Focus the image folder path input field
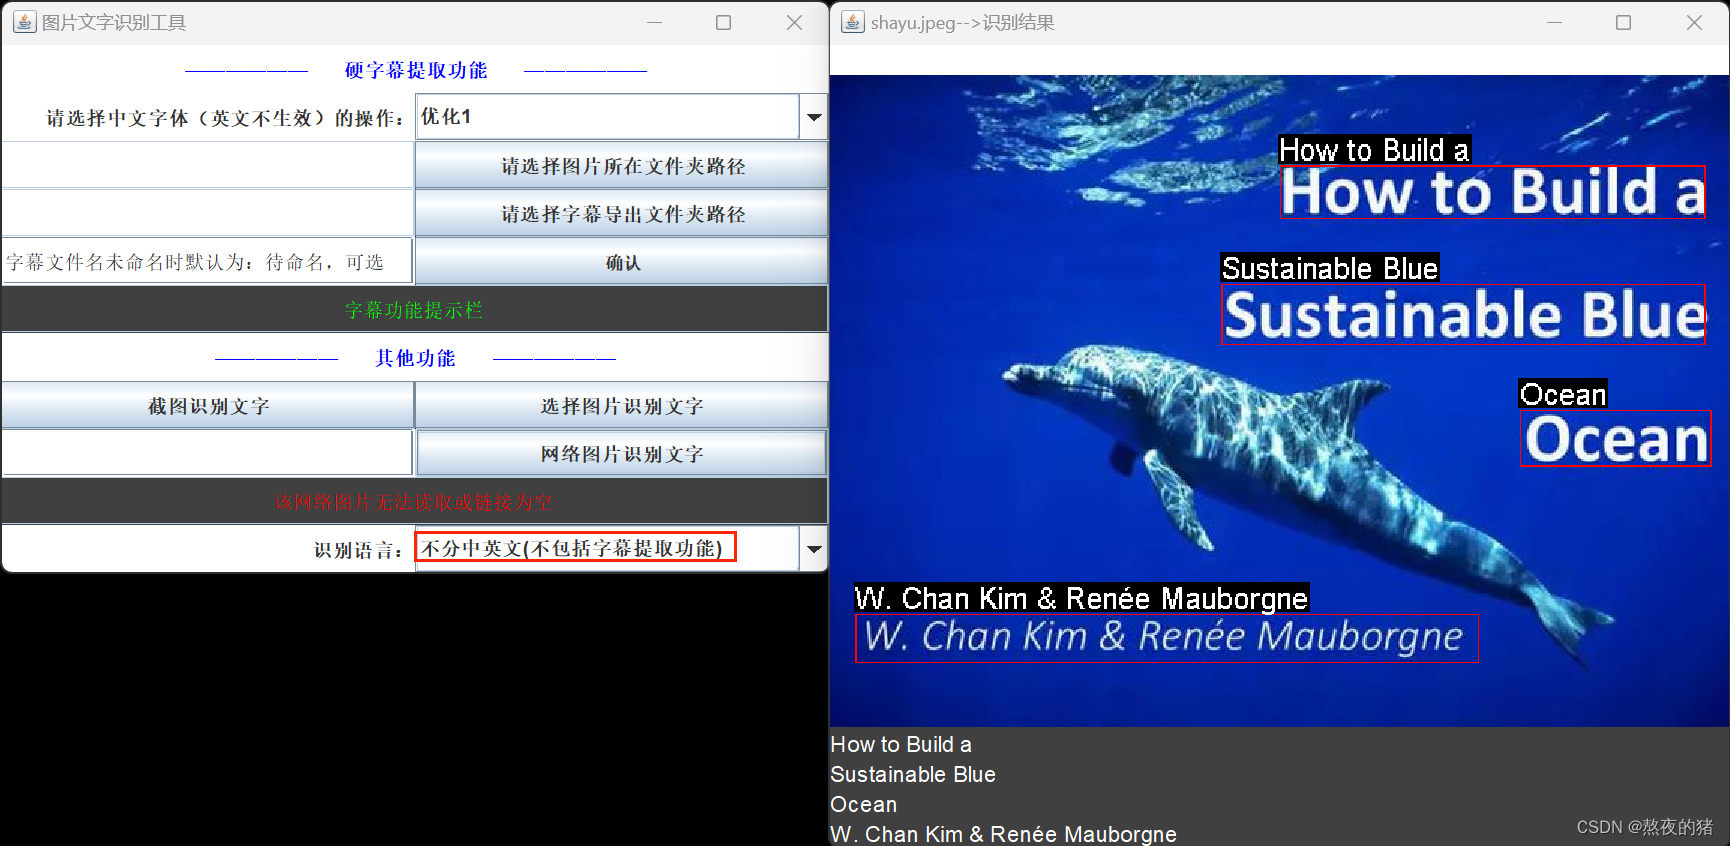The width and height of the screenshot is (1730, 846). point(208,166)
